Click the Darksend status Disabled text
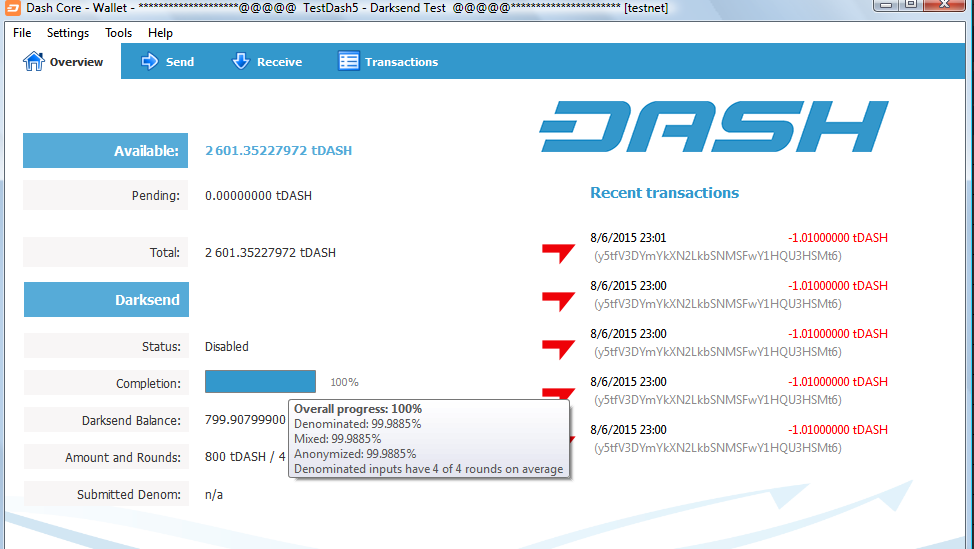Image resolution: width=974 pixels, height=549 pixels. click(x=227, y=347)
